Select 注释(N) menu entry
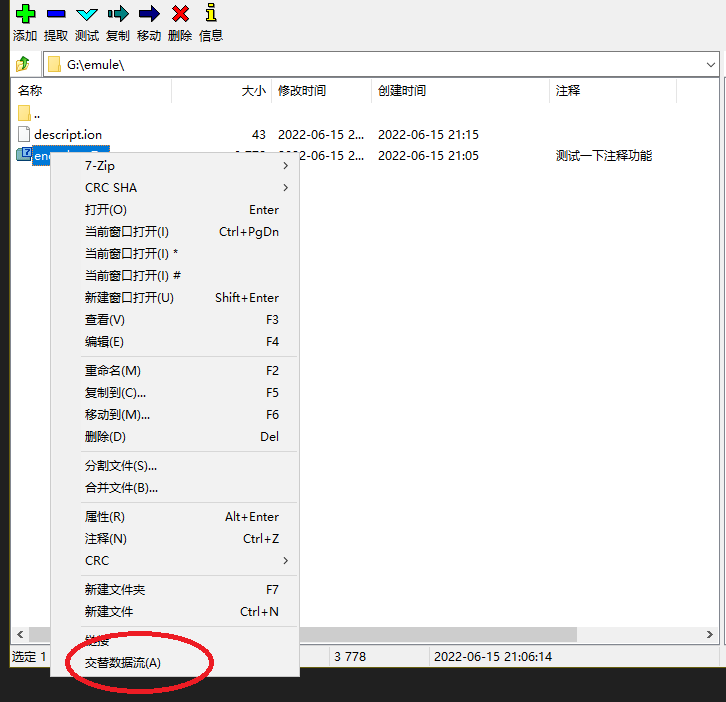Image resolution: width=726 pixels, height=702 pixels. (175, 539)
